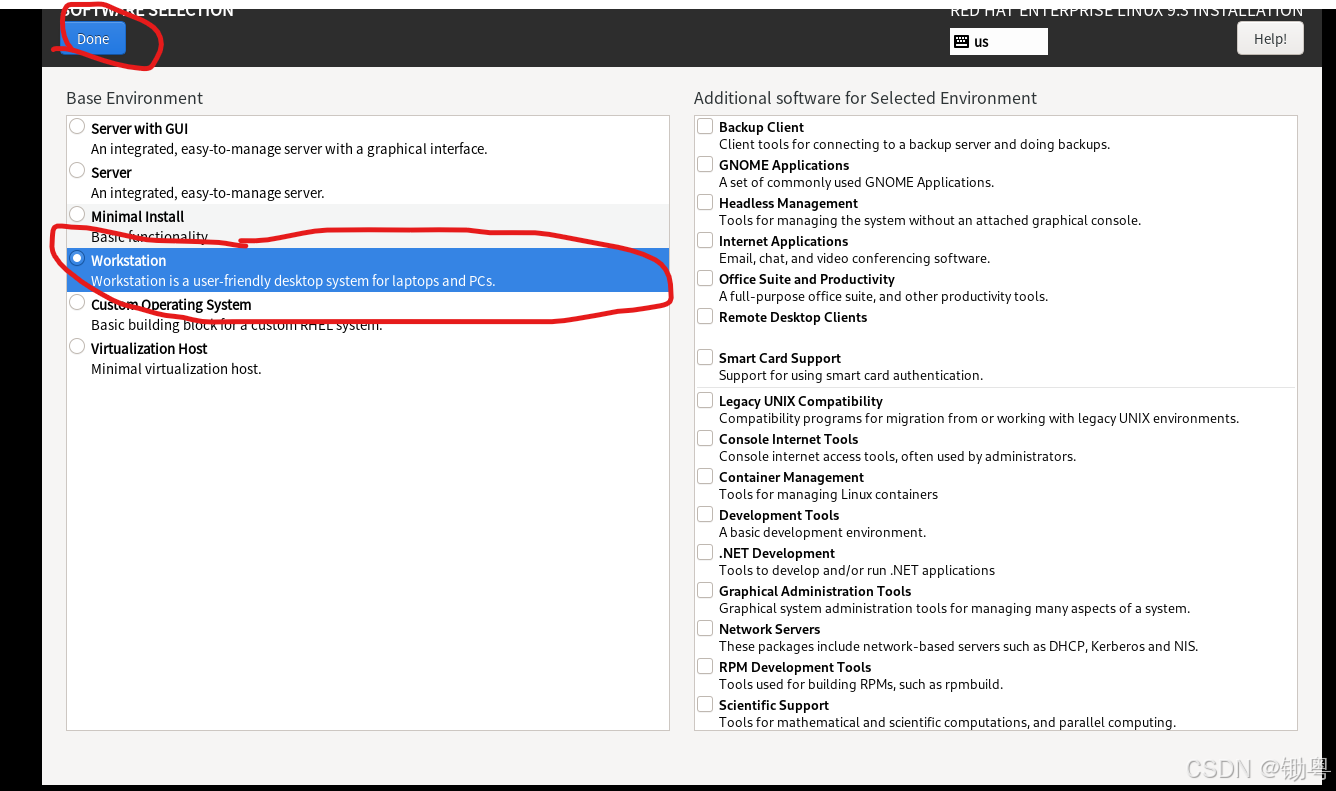The height and width of the screenshot is (791, 1336).
Task: Click 'An integrated, easy-to-manage server.' description
Action: [207, 193]
